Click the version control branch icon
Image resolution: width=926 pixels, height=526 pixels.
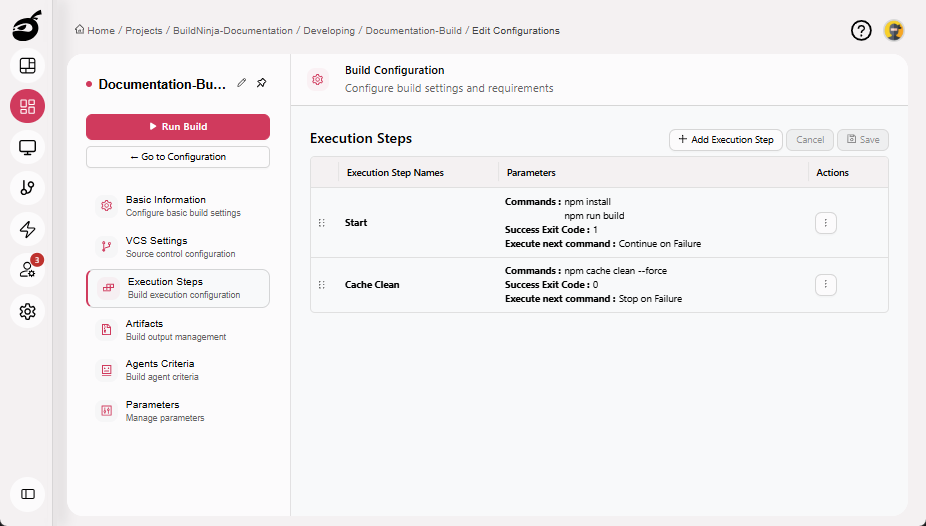pyautogui.click(x=27, y=188)
